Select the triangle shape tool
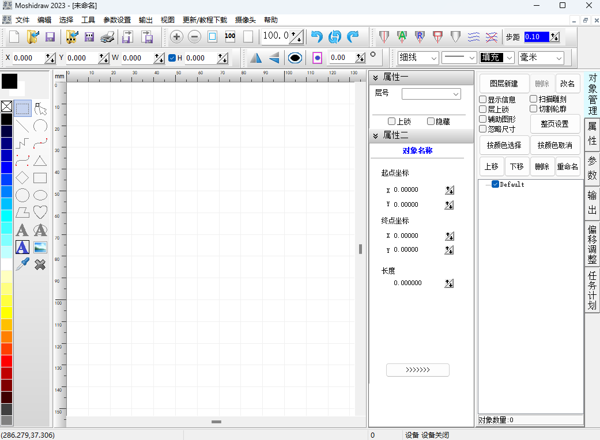Viewport: 600px width, 440px height. (40, 161)
